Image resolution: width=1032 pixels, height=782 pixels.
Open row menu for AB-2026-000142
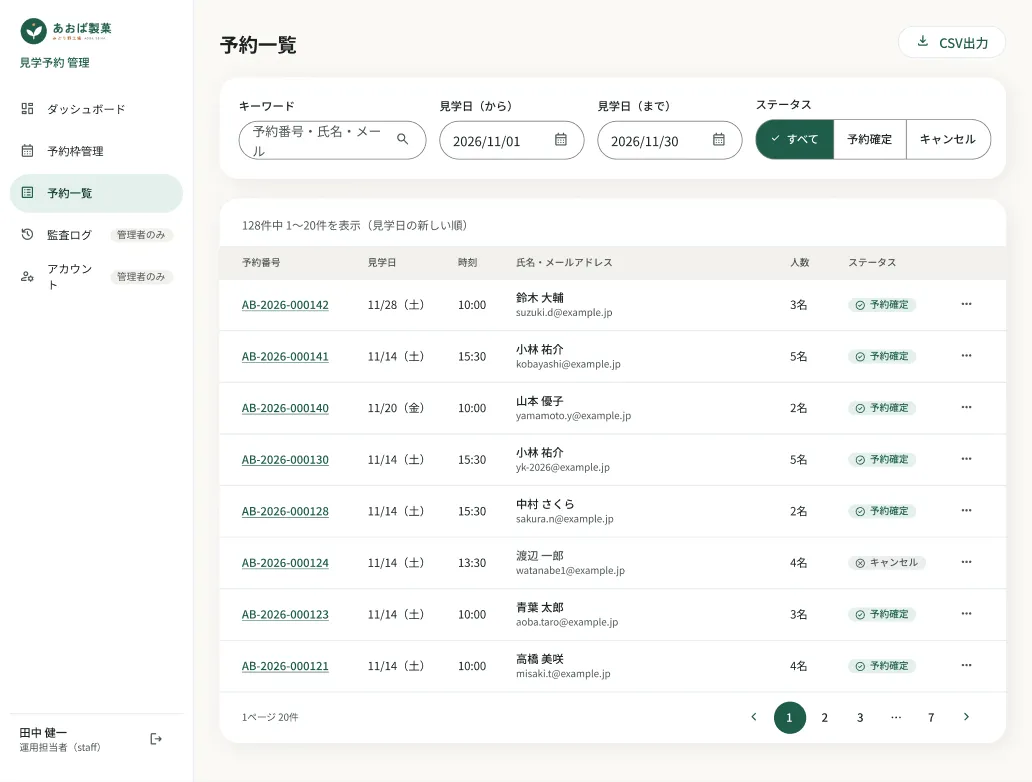pos(966,304)
